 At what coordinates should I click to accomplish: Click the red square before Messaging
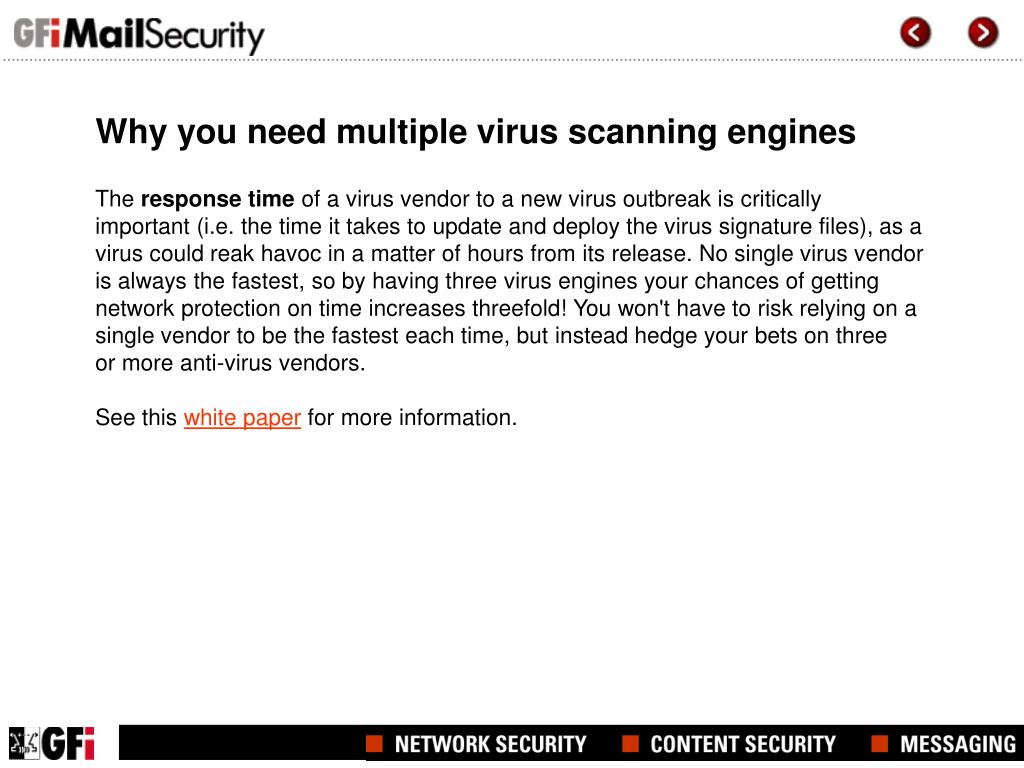tap(880, 743)
